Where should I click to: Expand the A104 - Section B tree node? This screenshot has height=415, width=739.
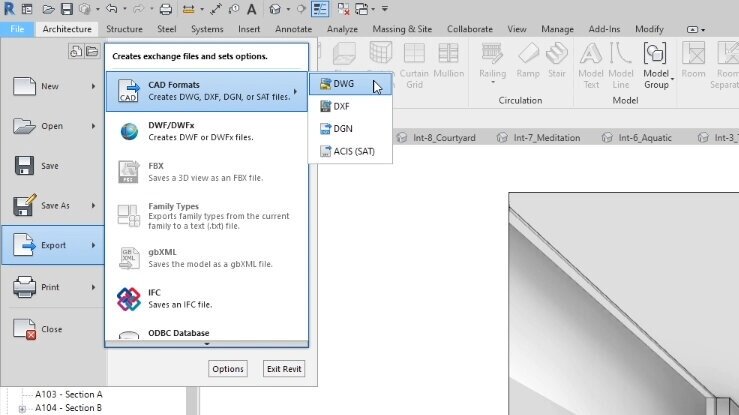point(22,408)
